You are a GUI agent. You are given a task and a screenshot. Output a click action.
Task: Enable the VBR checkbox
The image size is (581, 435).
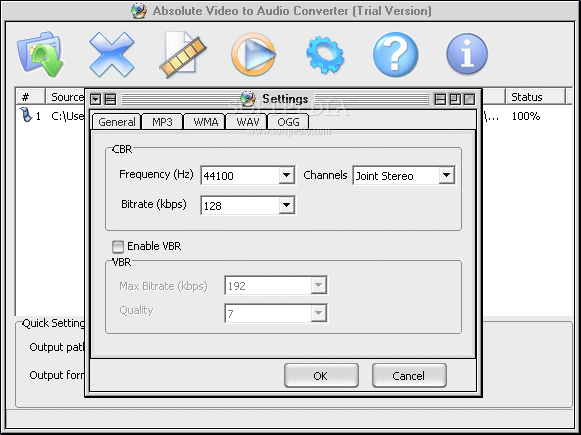(x=118, y=246)
